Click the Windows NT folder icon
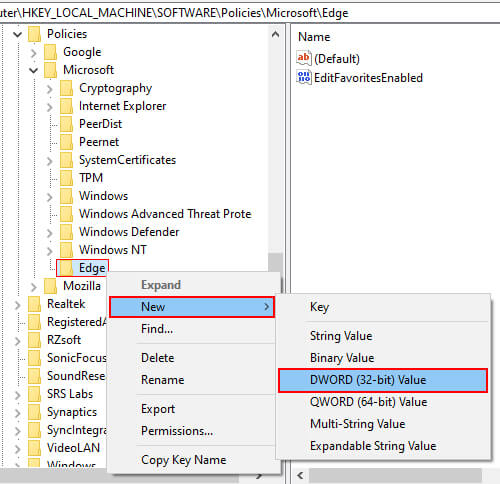 [67, 250]
